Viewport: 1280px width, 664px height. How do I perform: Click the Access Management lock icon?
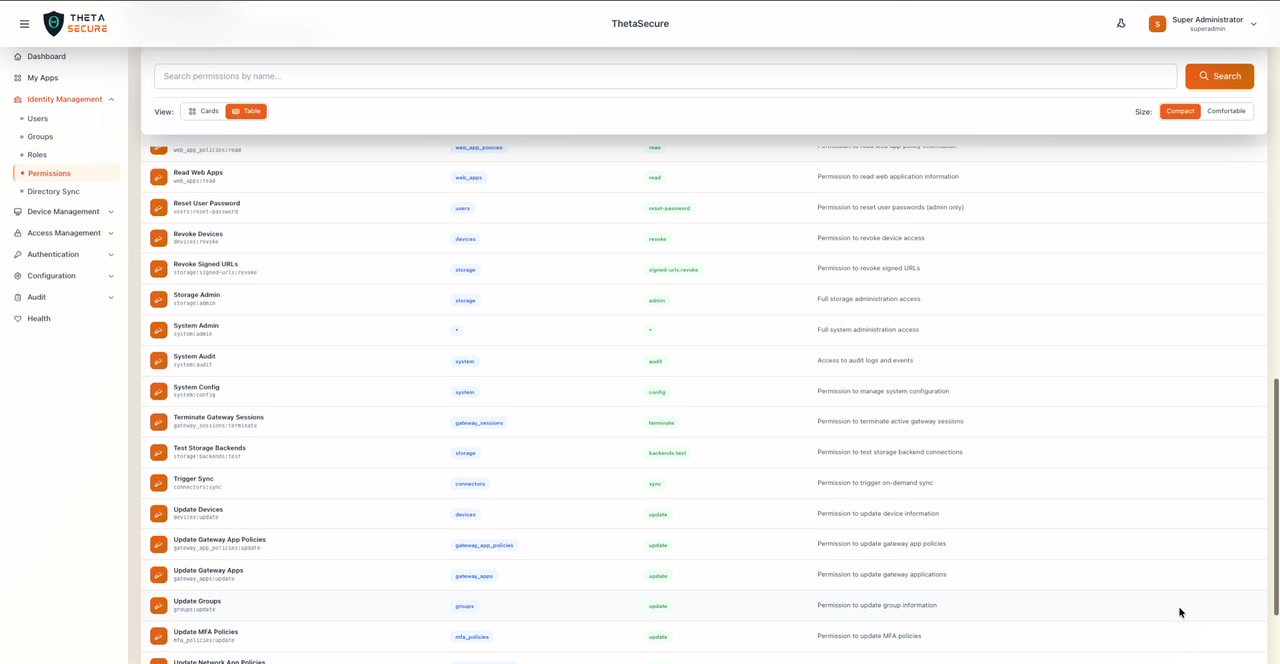point(17,232)
